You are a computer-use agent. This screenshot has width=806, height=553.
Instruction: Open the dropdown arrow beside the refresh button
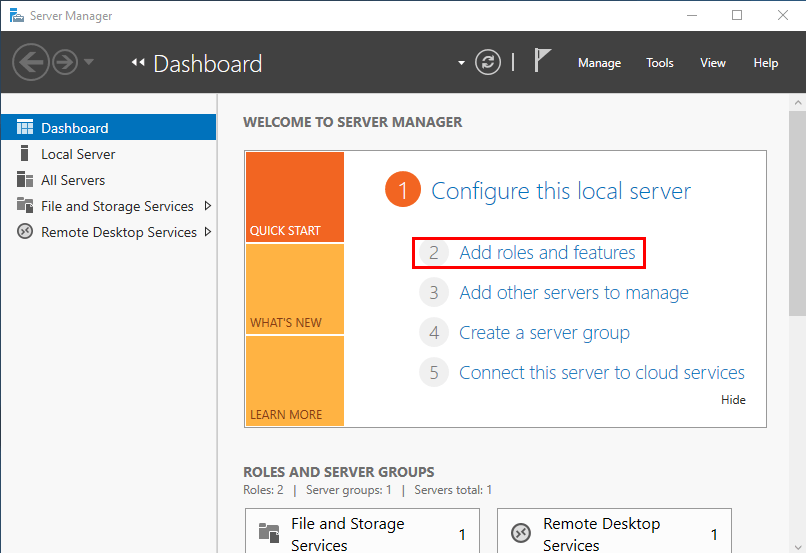[461, 63]
